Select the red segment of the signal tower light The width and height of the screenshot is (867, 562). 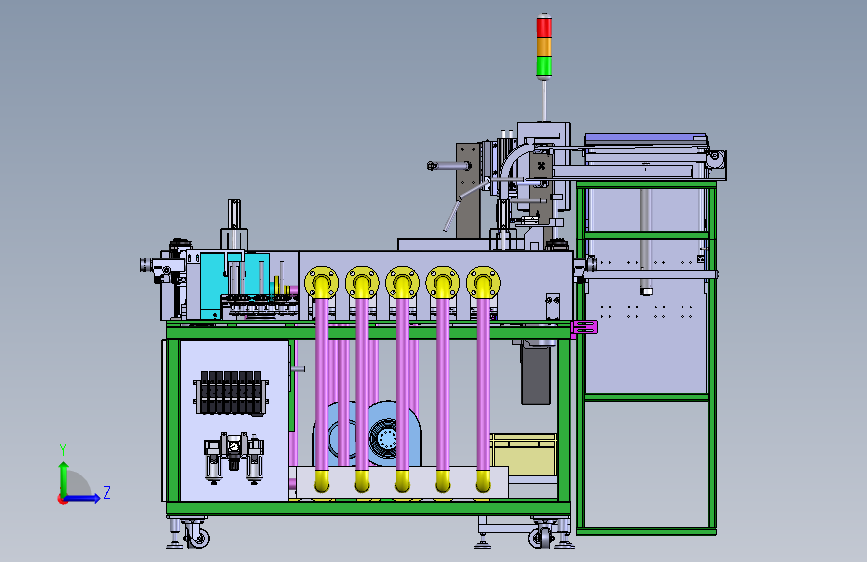[x=544, y=27]
